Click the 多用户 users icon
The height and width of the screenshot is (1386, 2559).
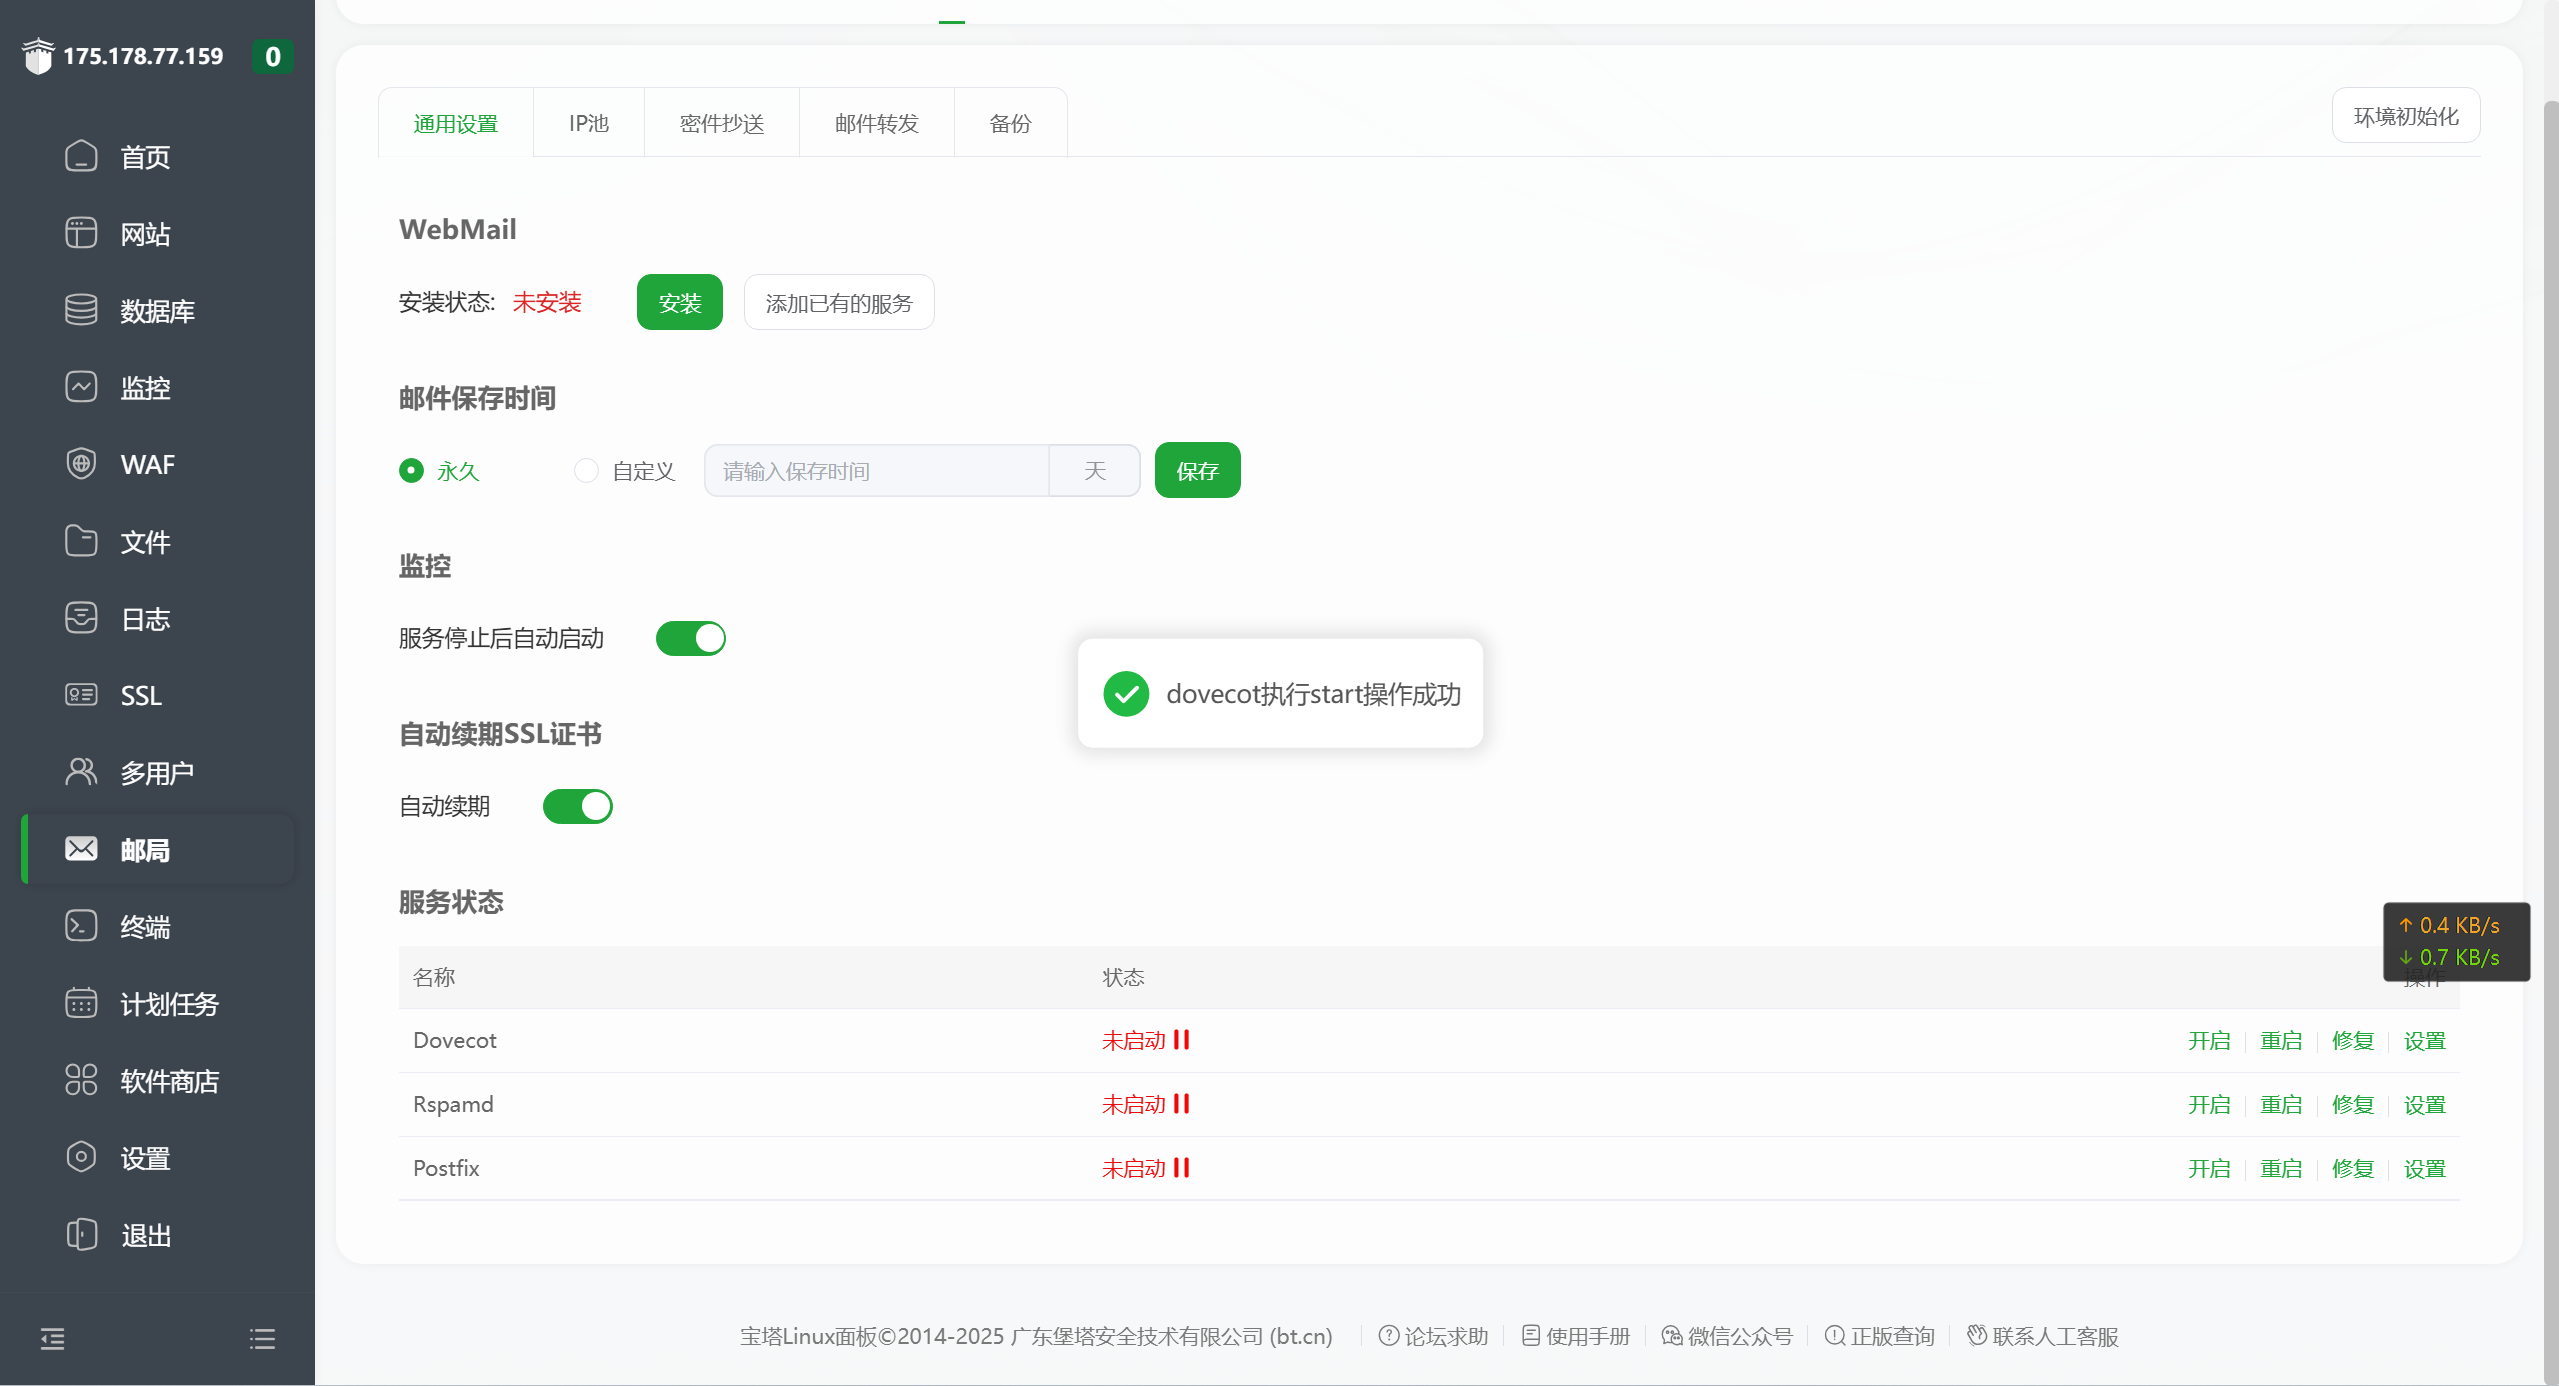point(81,772)
